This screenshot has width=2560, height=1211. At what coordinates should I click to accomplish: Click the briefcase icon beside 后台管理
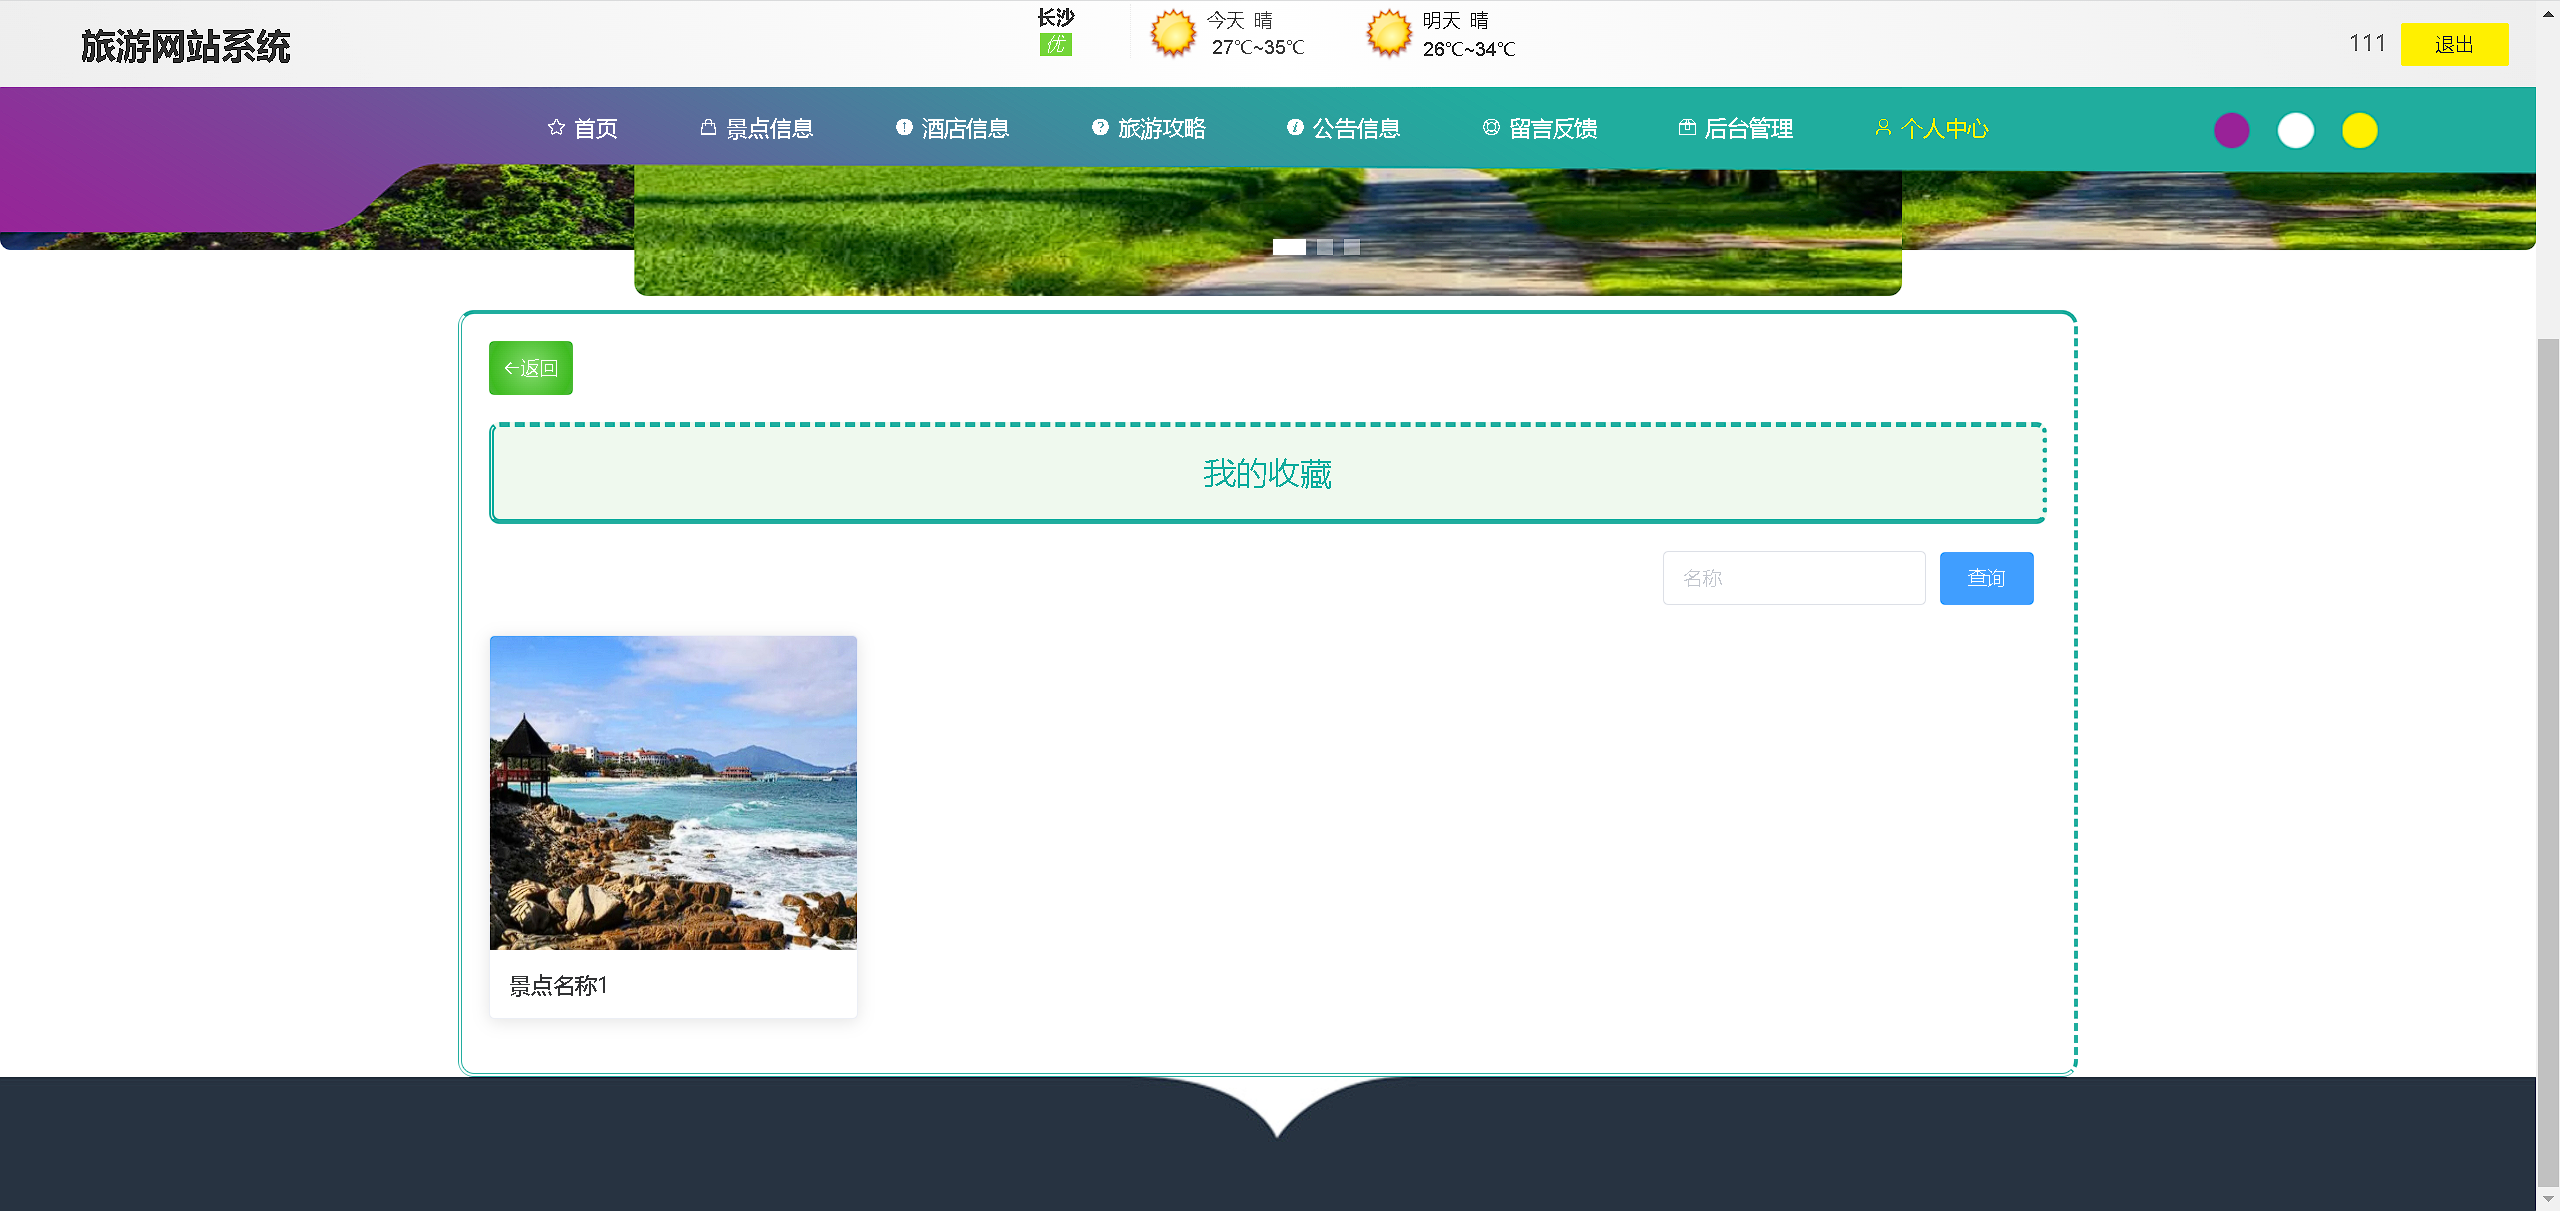1687,128
